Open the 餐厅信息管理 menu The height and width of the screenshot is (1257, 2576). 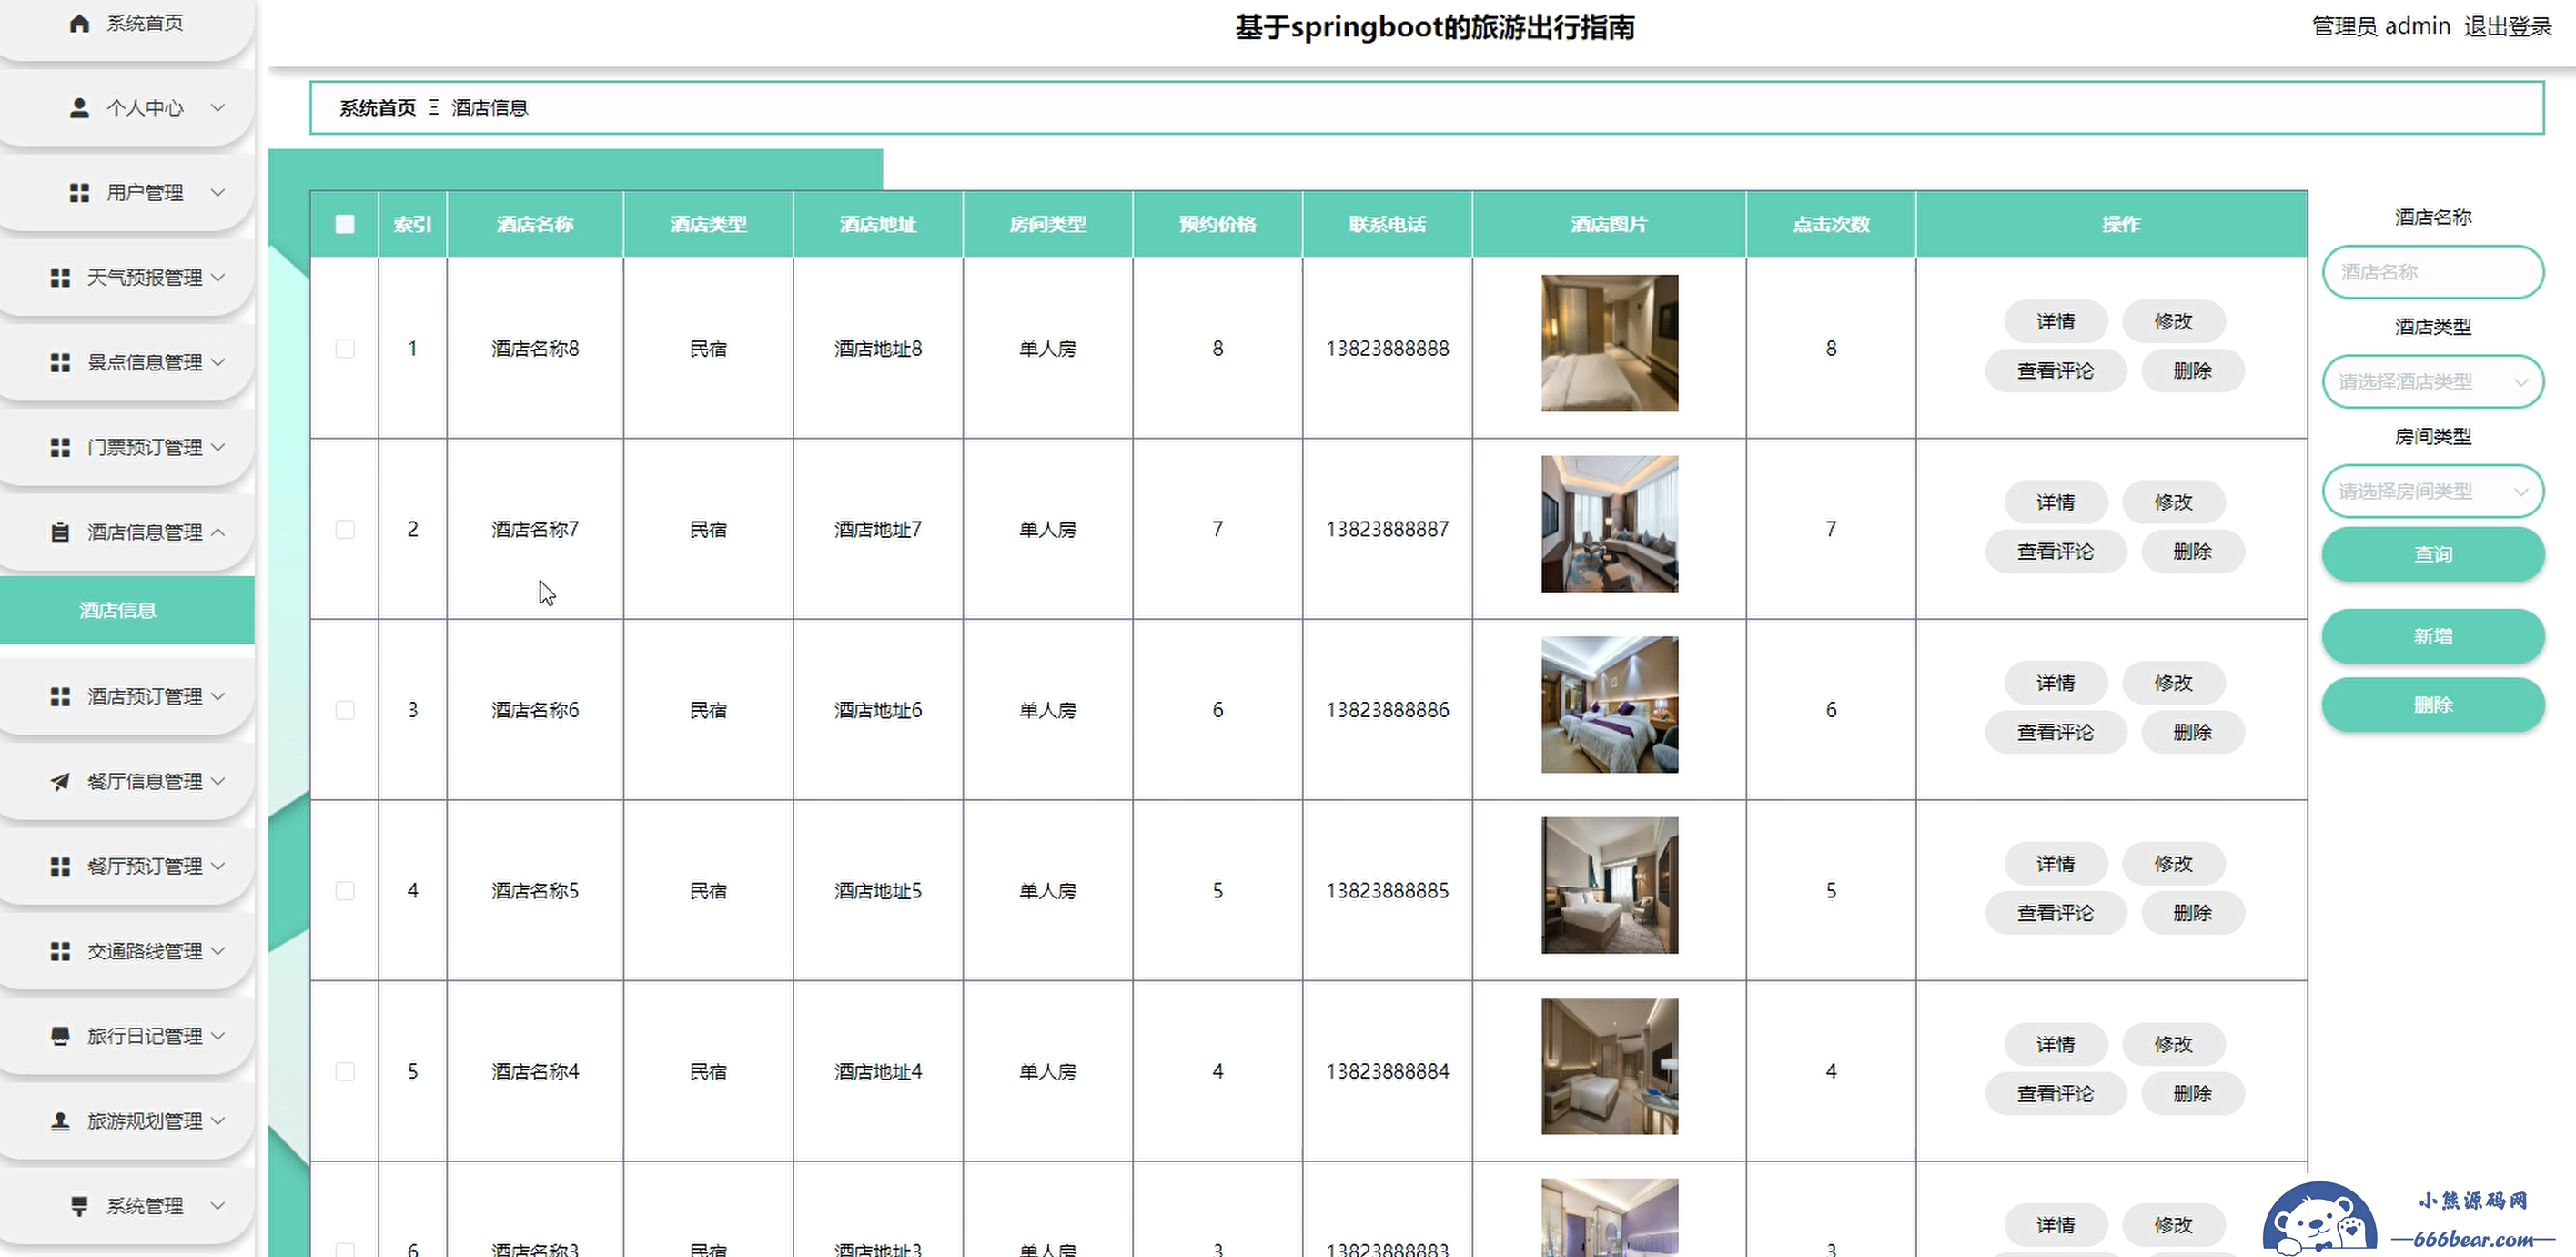(127, 782)
